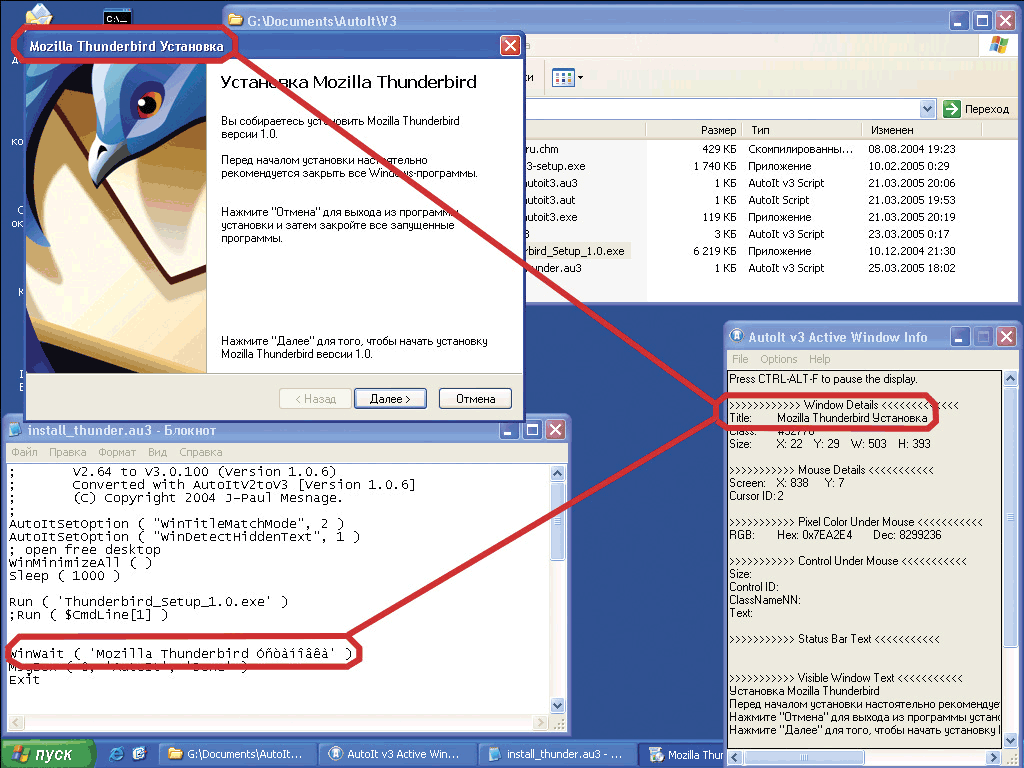1024x768 pixels.
Task: Click the Изменен column header in Explorer
Action: pyautogui.click(x=921, y=130)
